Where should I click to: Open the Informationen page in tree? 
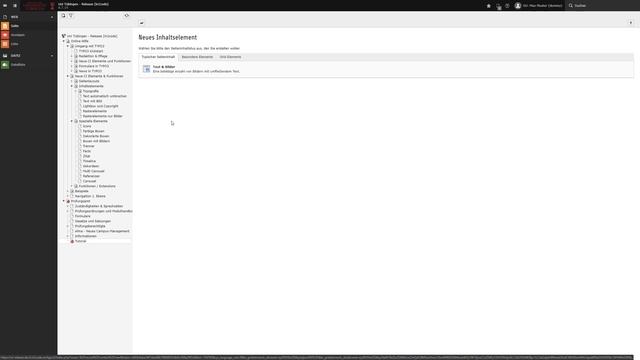point(86,236)
